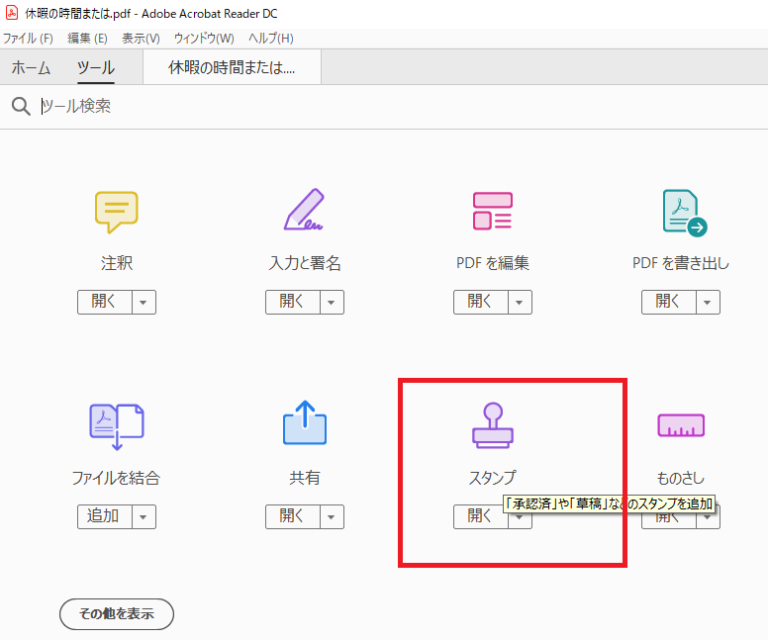This screenshot has width=768, height=640.
Task: Open the 編集(E) menu
Action: point(87,38)
